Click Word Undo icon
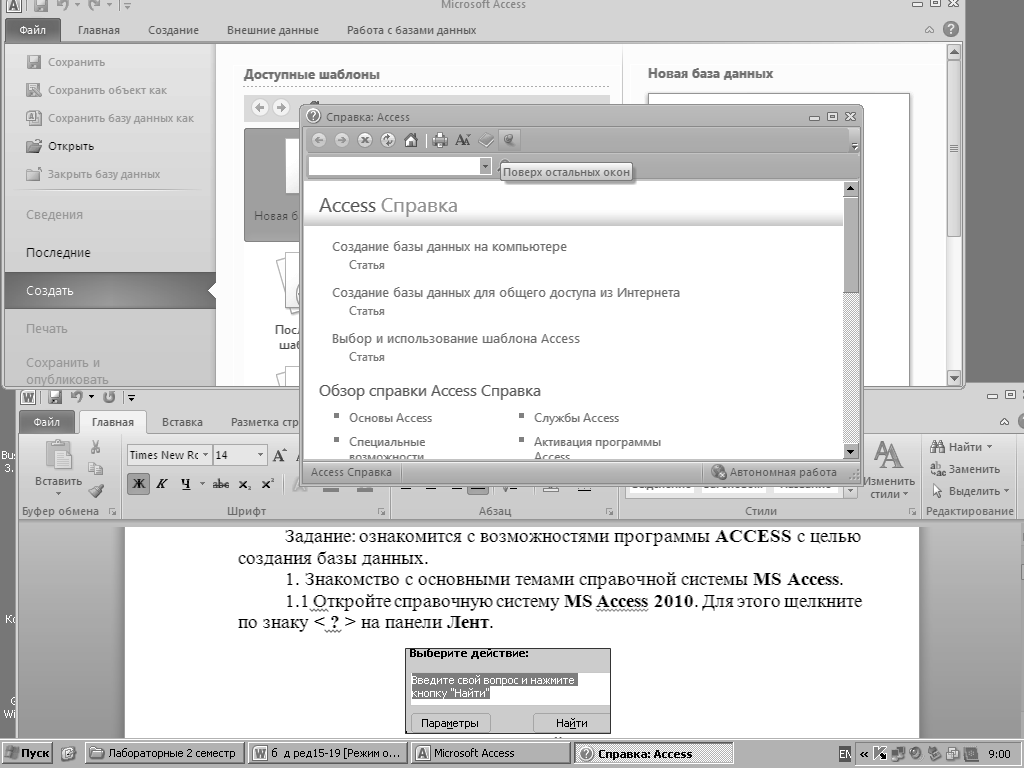The height and width of the screenshot is (768, 1024). [x=76, y=397]
